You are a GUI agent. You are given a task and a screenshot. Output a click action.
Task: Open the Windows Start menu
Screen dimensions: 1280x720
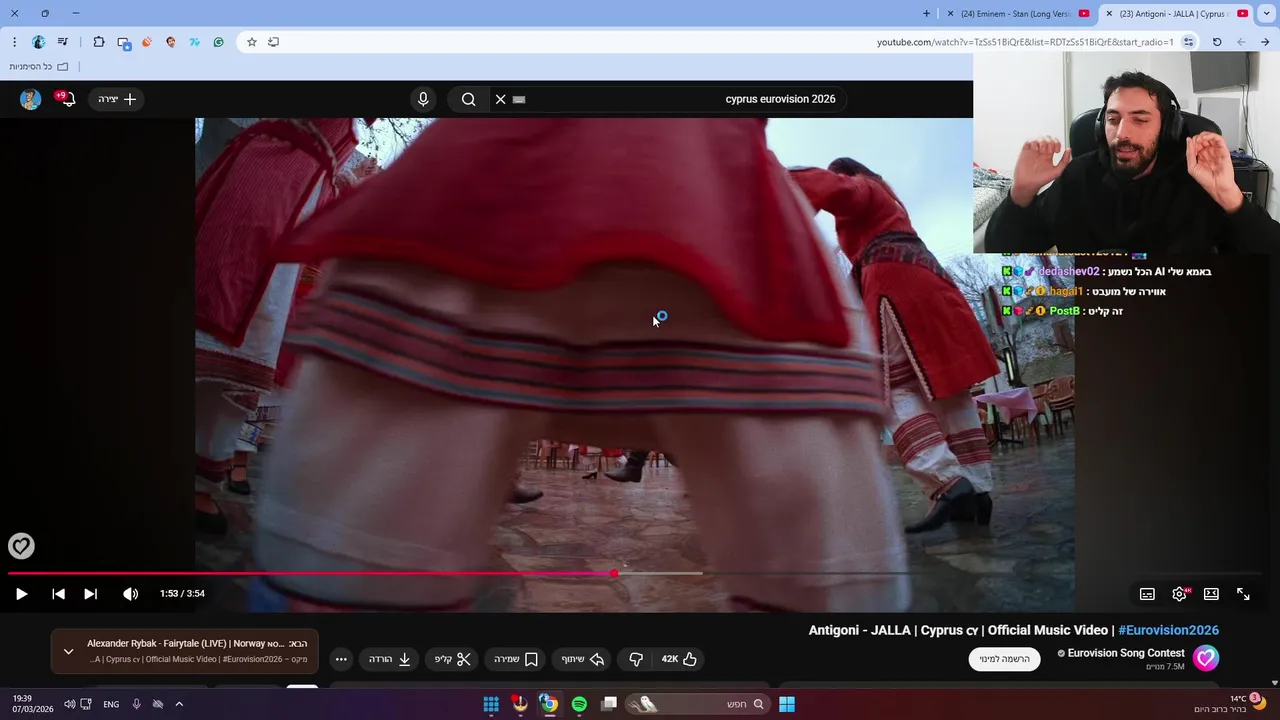pos(787,704)
